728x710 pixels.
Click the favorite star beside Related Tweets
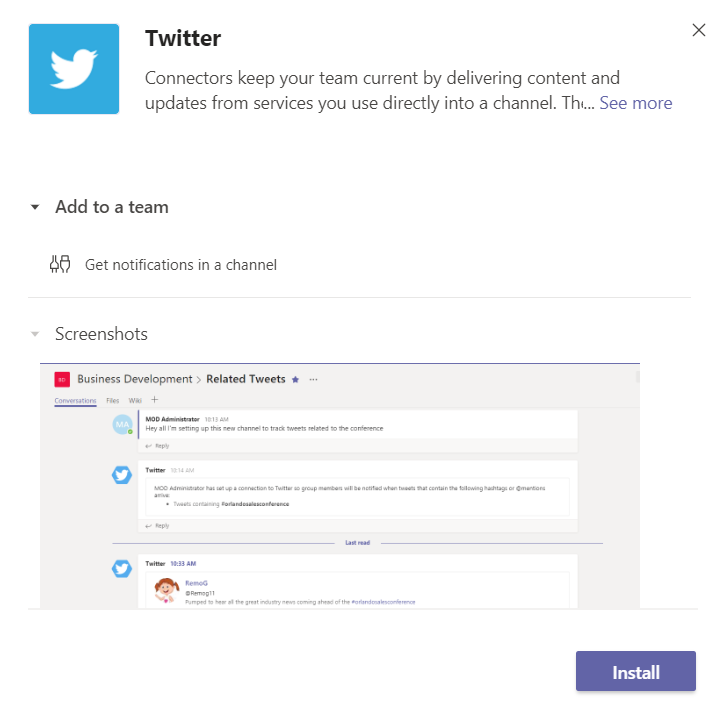point(295,379)
